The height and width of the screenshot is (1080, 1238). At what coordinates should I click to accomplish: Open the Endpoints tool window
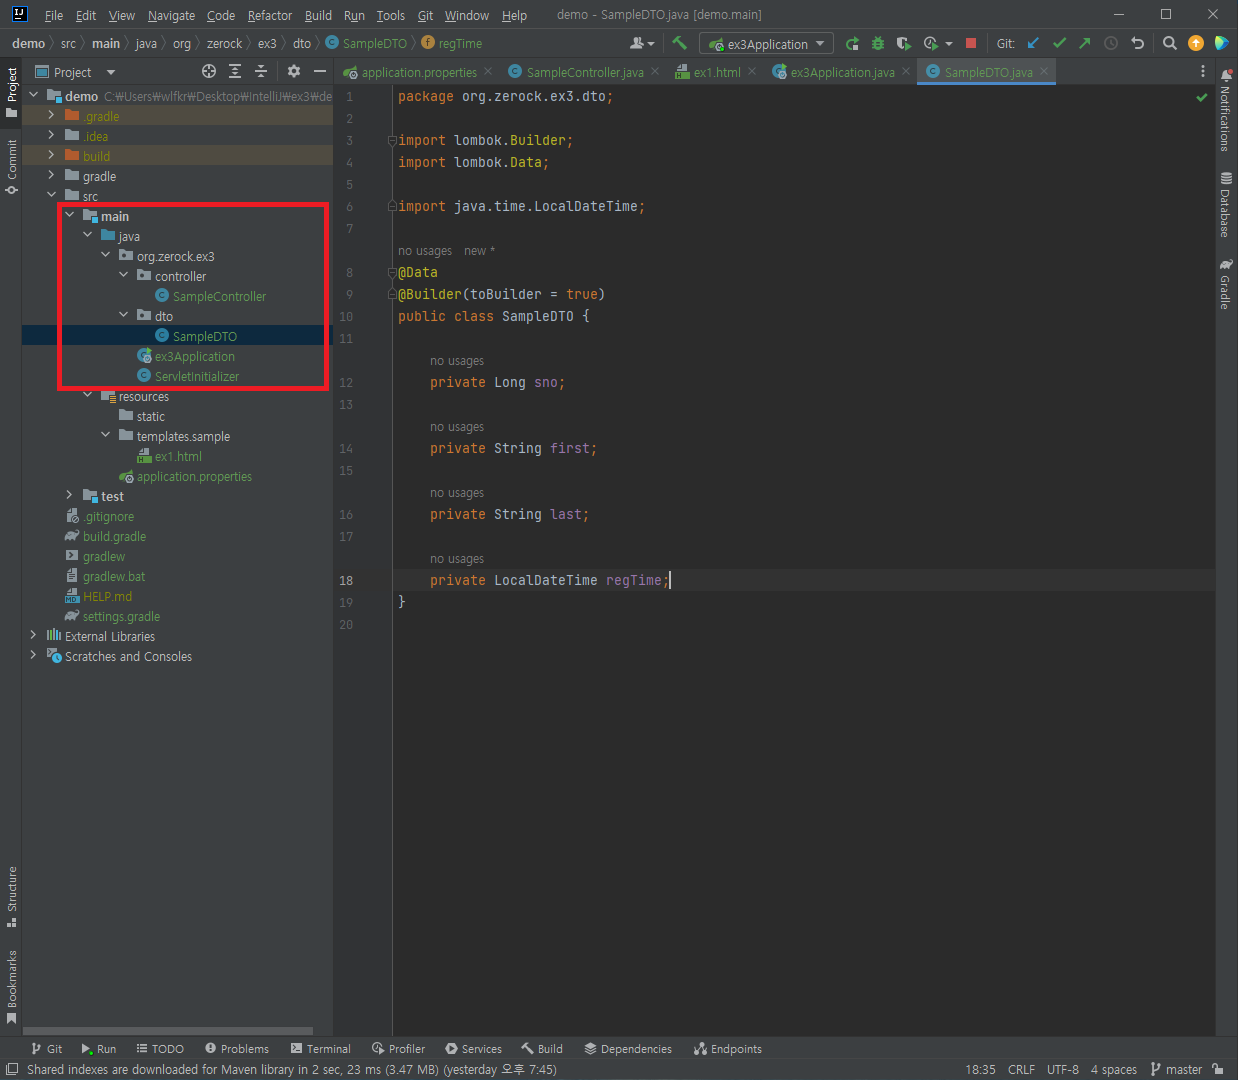pos(728,1049)
